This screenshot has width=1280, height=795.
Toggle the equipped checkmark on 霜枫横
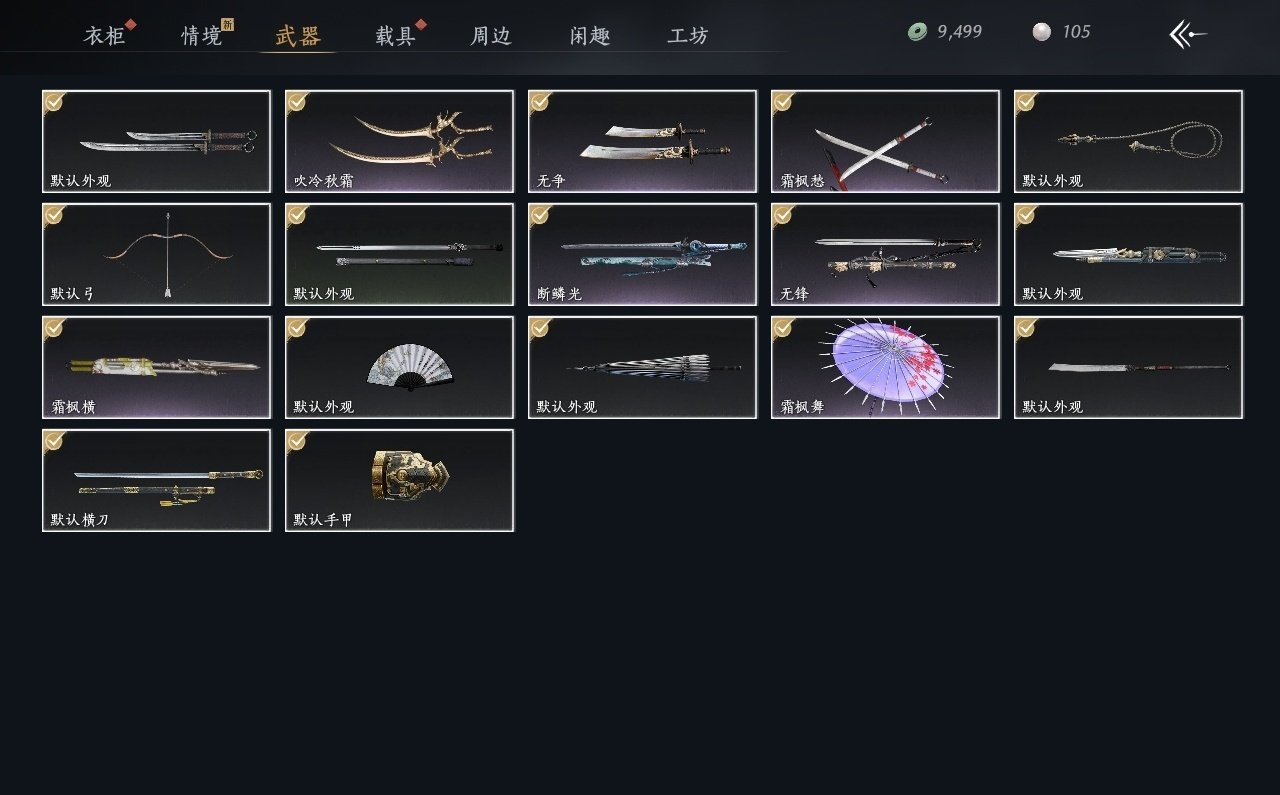click(54, 327)
